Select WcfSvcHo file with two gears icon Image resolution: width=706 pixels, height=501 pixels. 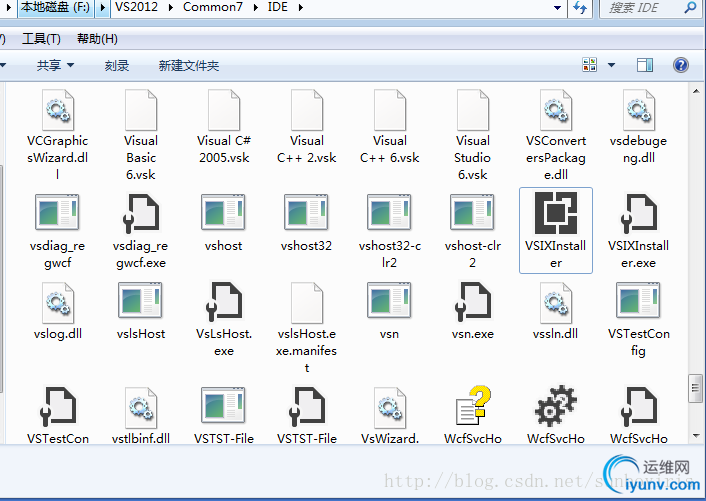point(556,415)
